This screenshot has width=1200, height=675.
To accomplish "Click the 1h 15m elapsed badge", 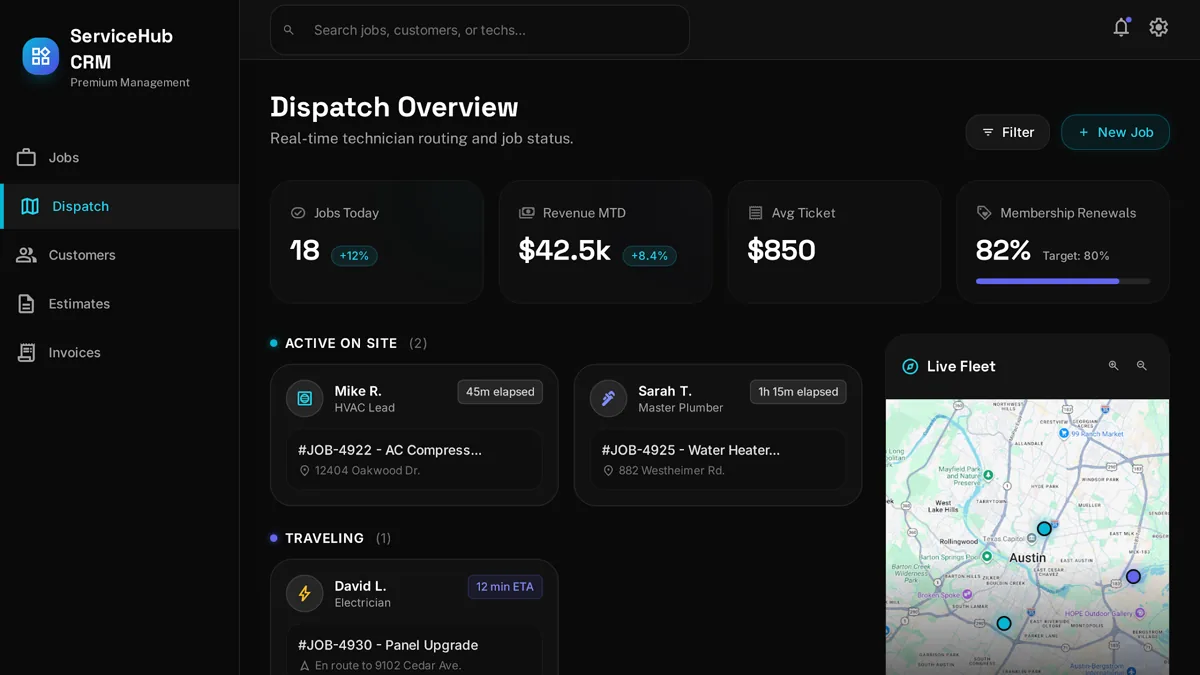I will 798,392.
